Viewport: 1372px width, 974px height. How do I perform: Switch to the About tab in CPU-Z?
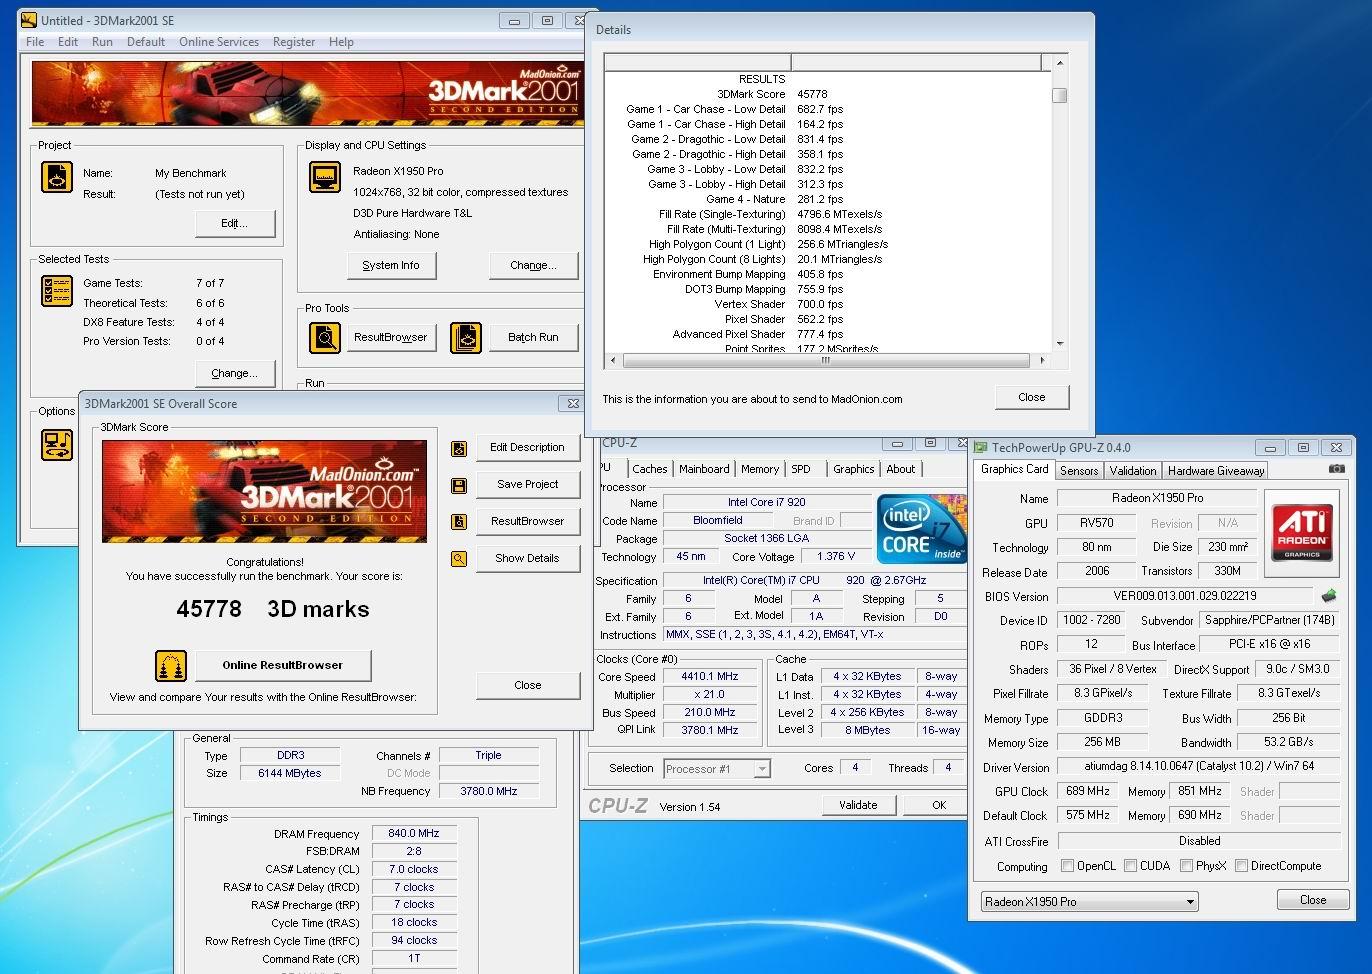pyautogui.click(x=901, y=469)
